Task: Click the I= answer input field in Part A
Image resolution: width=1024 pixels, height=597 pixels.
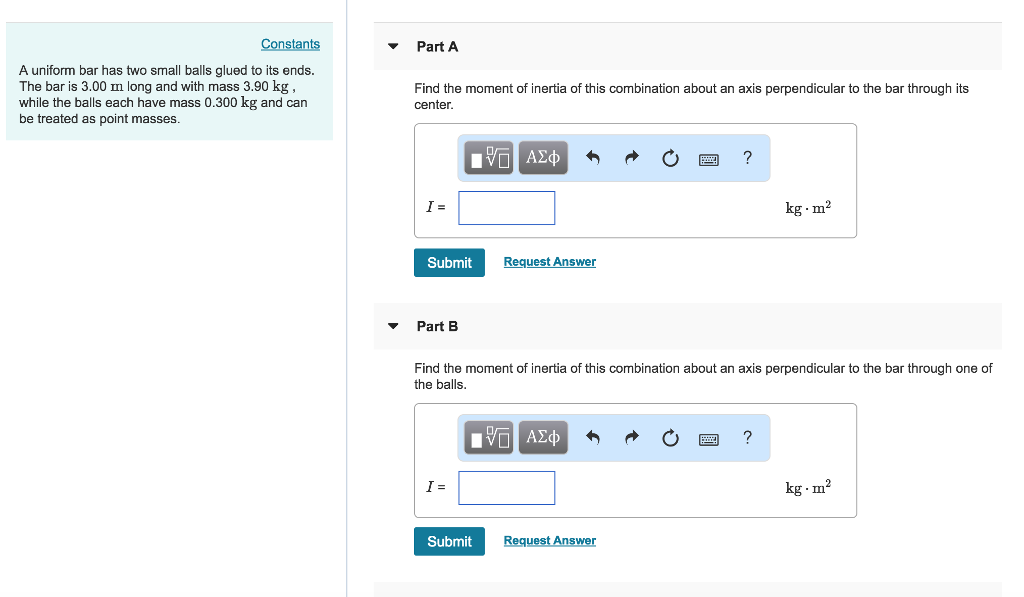Action: (x=506, y=207)
